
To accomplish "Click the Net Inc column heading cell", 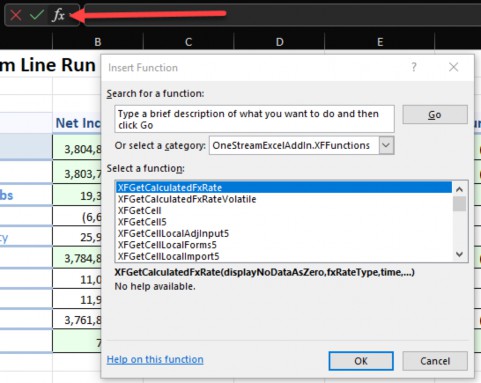I will click(x=77, y=123).
